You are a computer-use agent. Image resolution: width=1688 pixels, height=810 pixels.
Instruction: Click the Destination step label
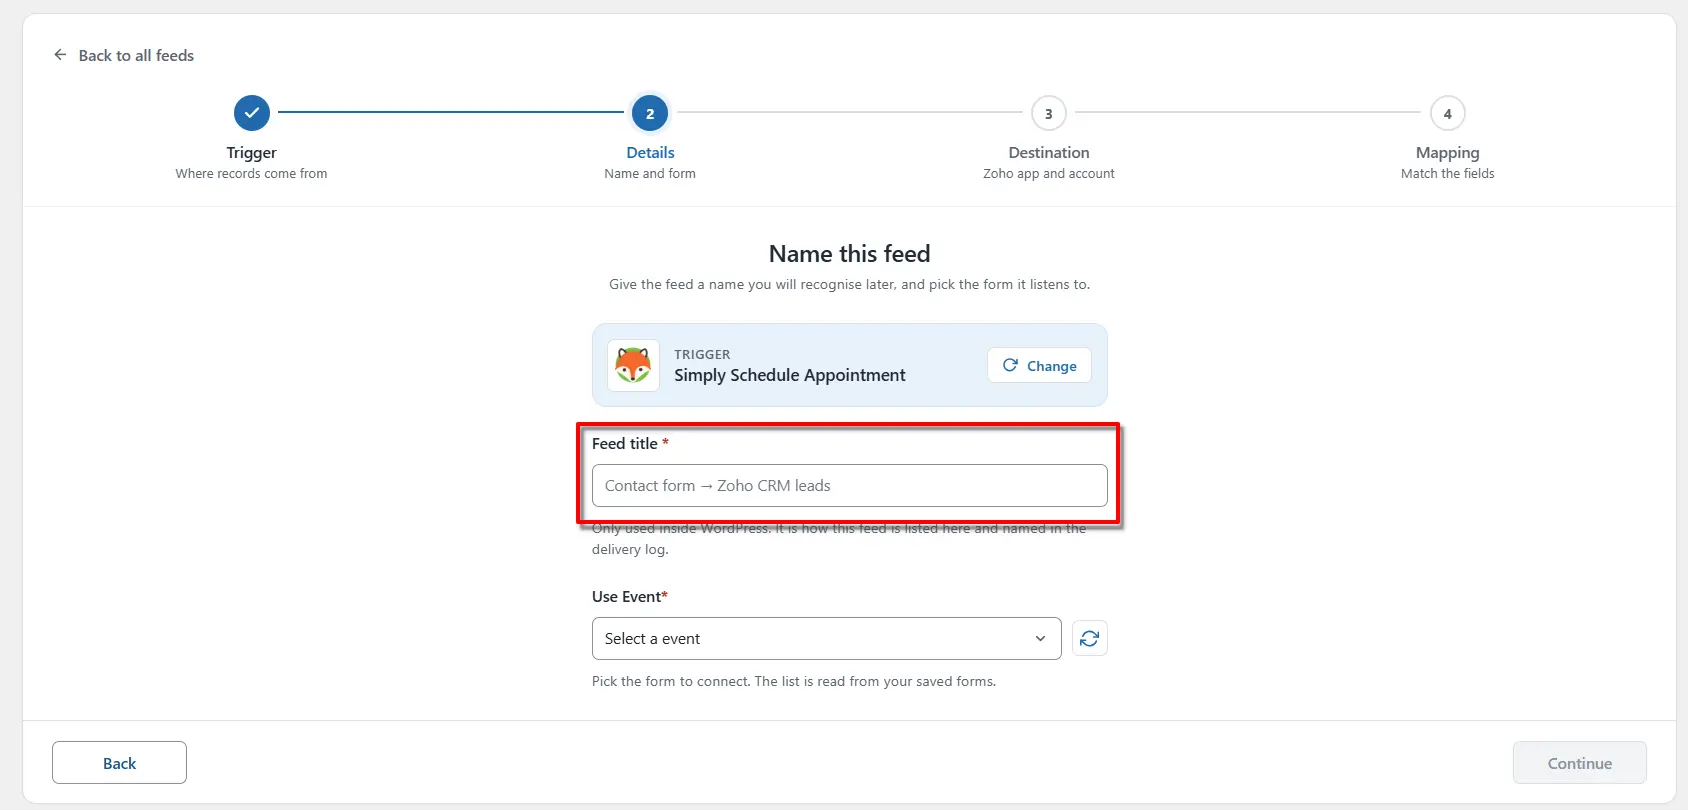pyautogui.click(x=1049, y=152)
